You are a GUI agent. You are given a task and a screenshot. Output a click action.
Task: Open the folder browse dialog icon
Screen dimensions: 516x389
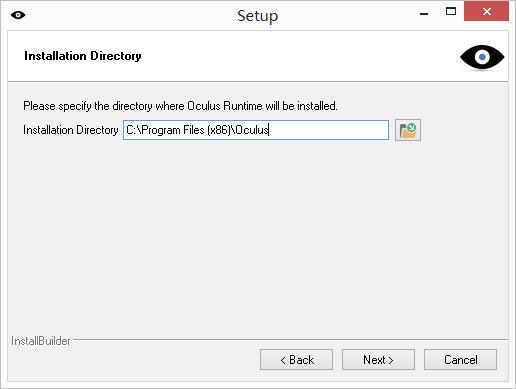tap(408, 130)
